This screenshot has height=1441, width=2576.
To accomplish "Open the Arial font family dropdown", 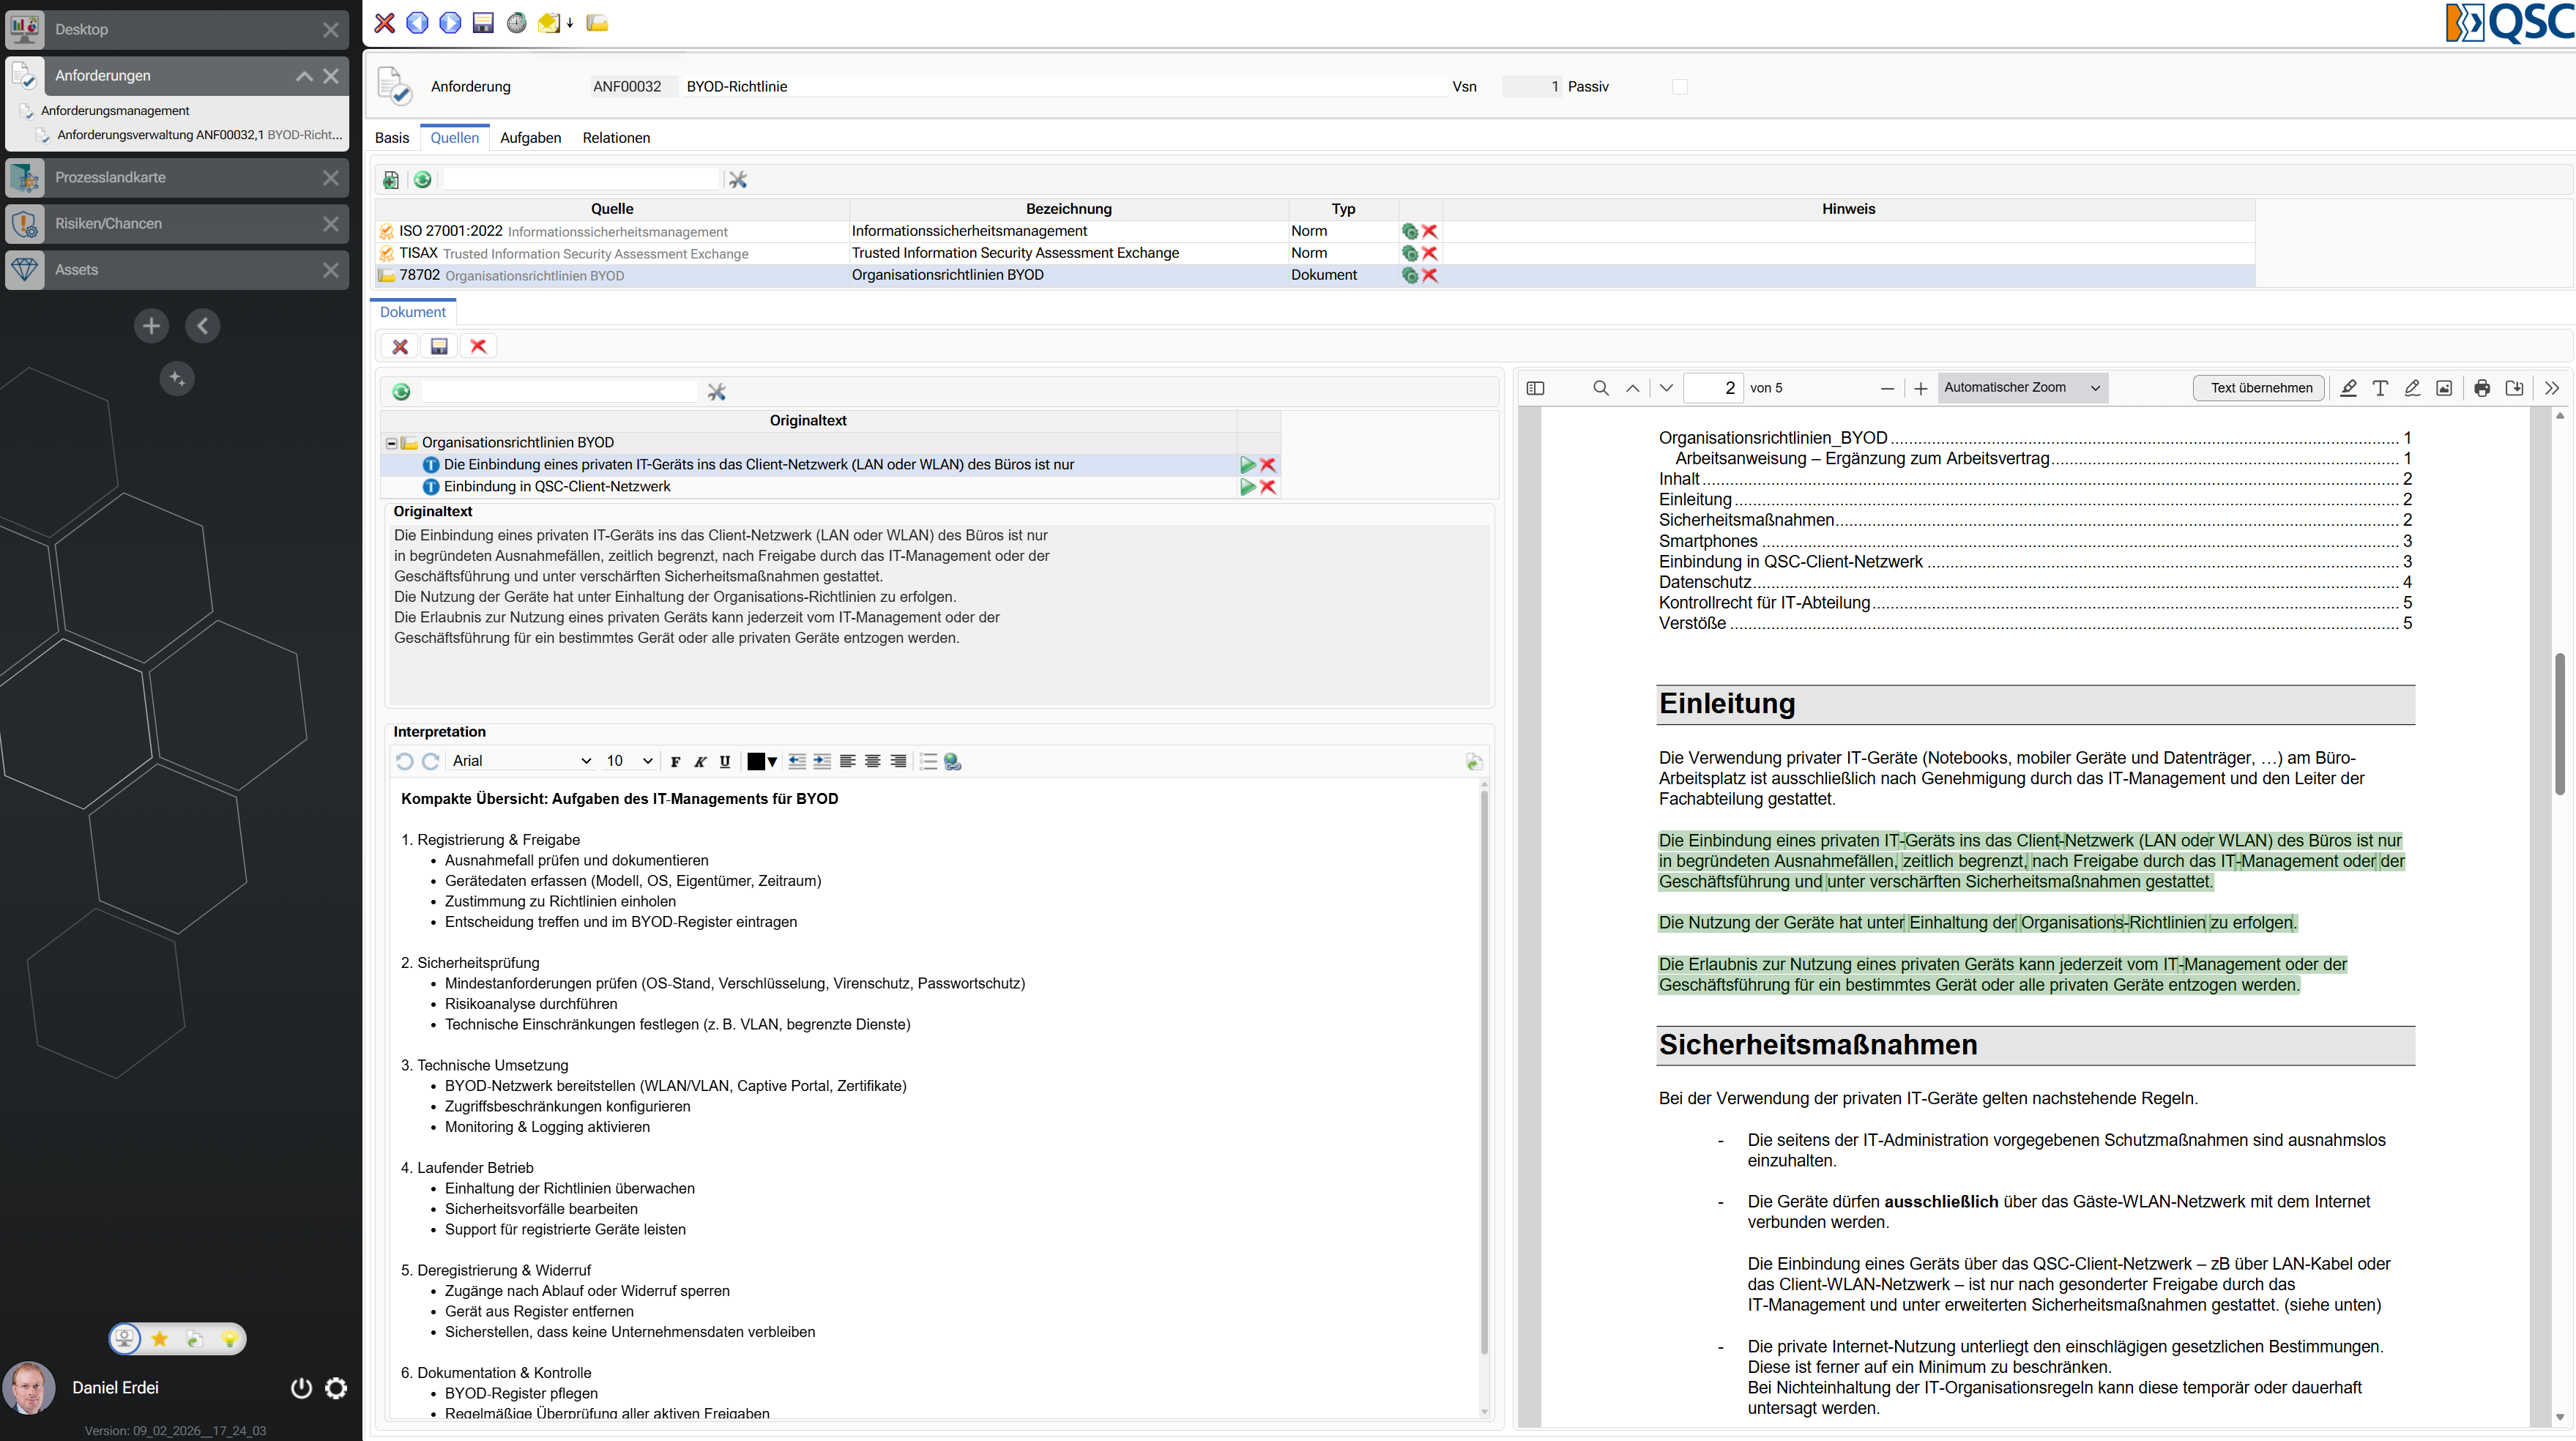I will [x=522, y=761].
